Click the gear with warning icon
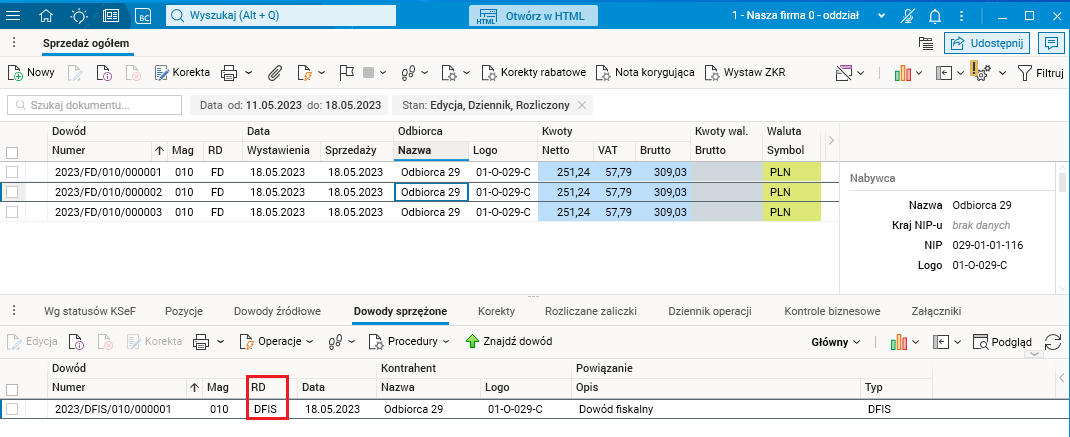 981,70
